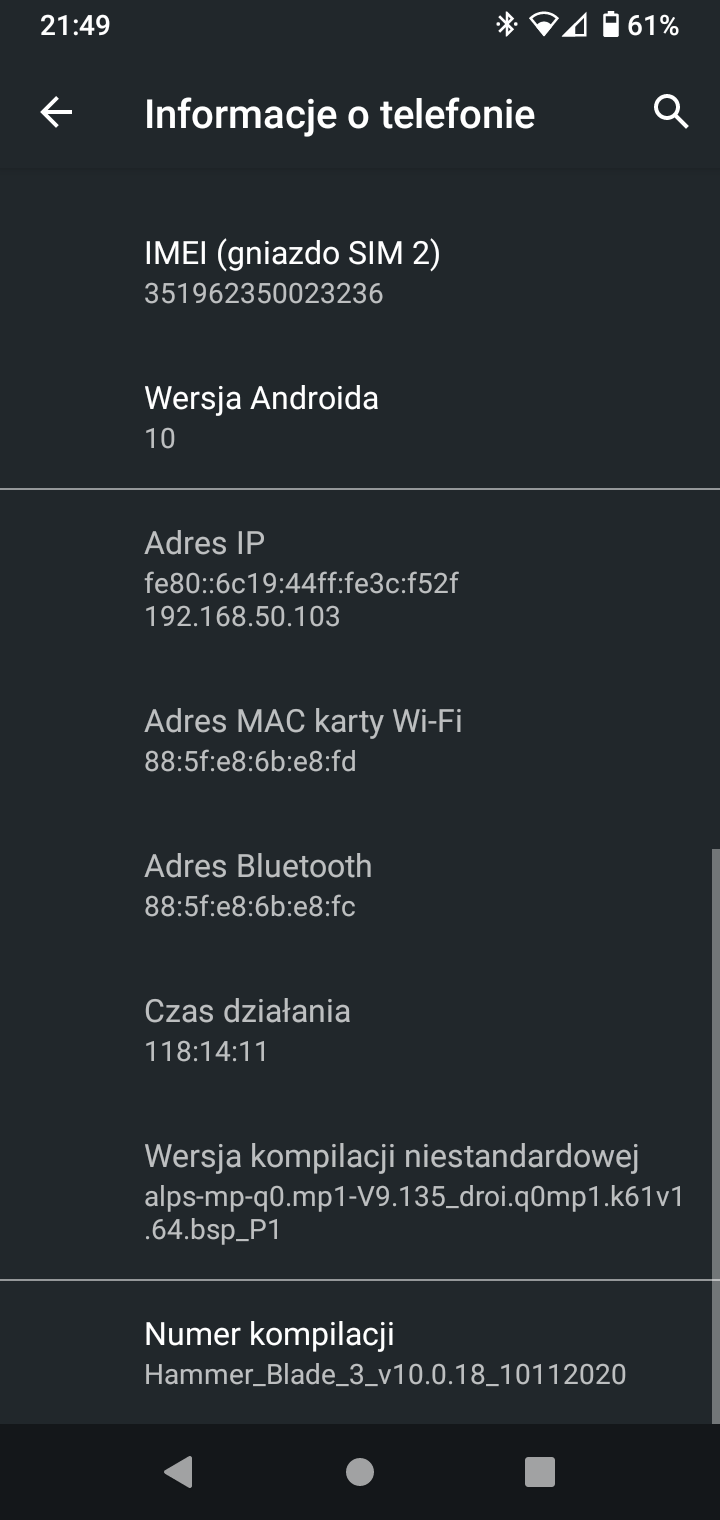
Task: Tap the back arrow icon
Action: point(56,113)
